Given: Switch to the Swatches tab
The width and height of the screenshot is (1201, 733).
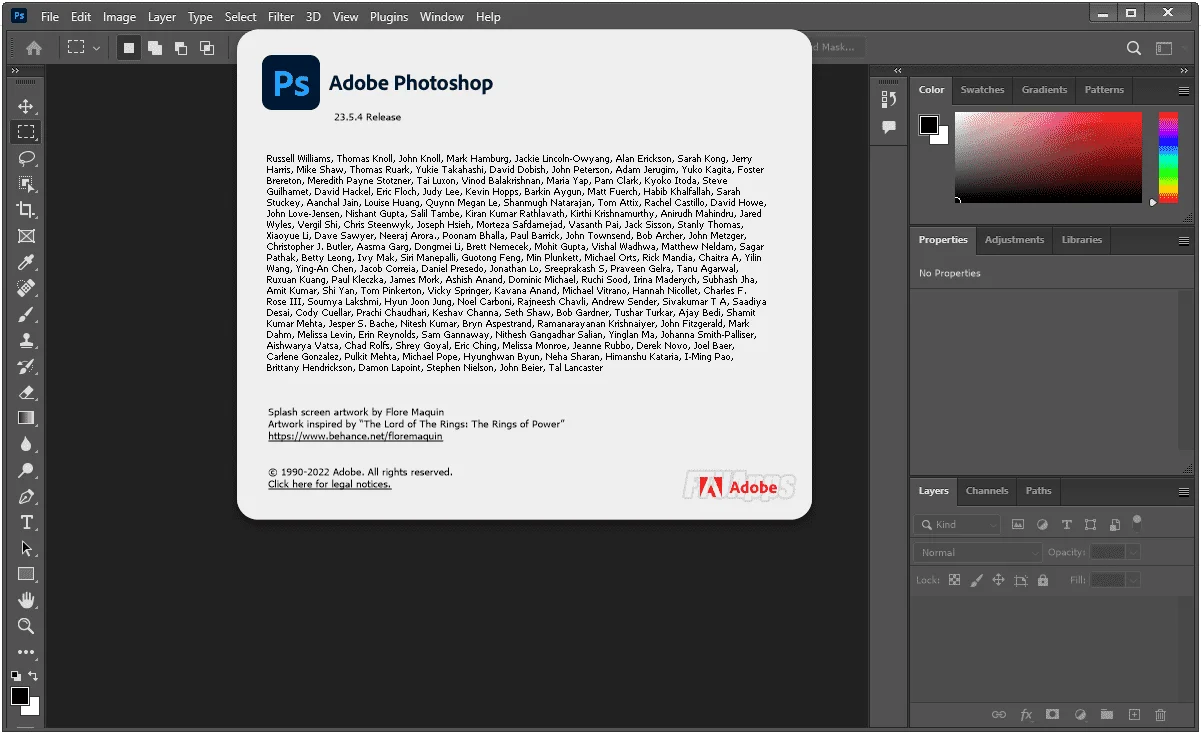Looking at the screenshot, I should [982, 90].
